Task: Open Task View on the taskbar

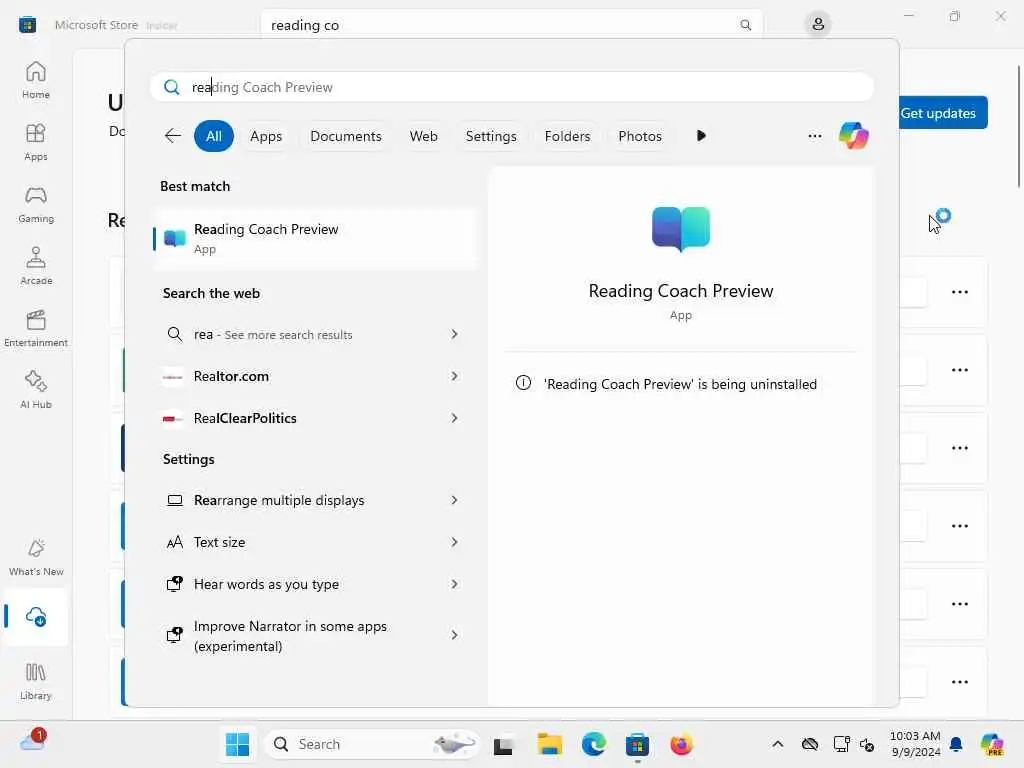Action: click(x=503, y=744)
